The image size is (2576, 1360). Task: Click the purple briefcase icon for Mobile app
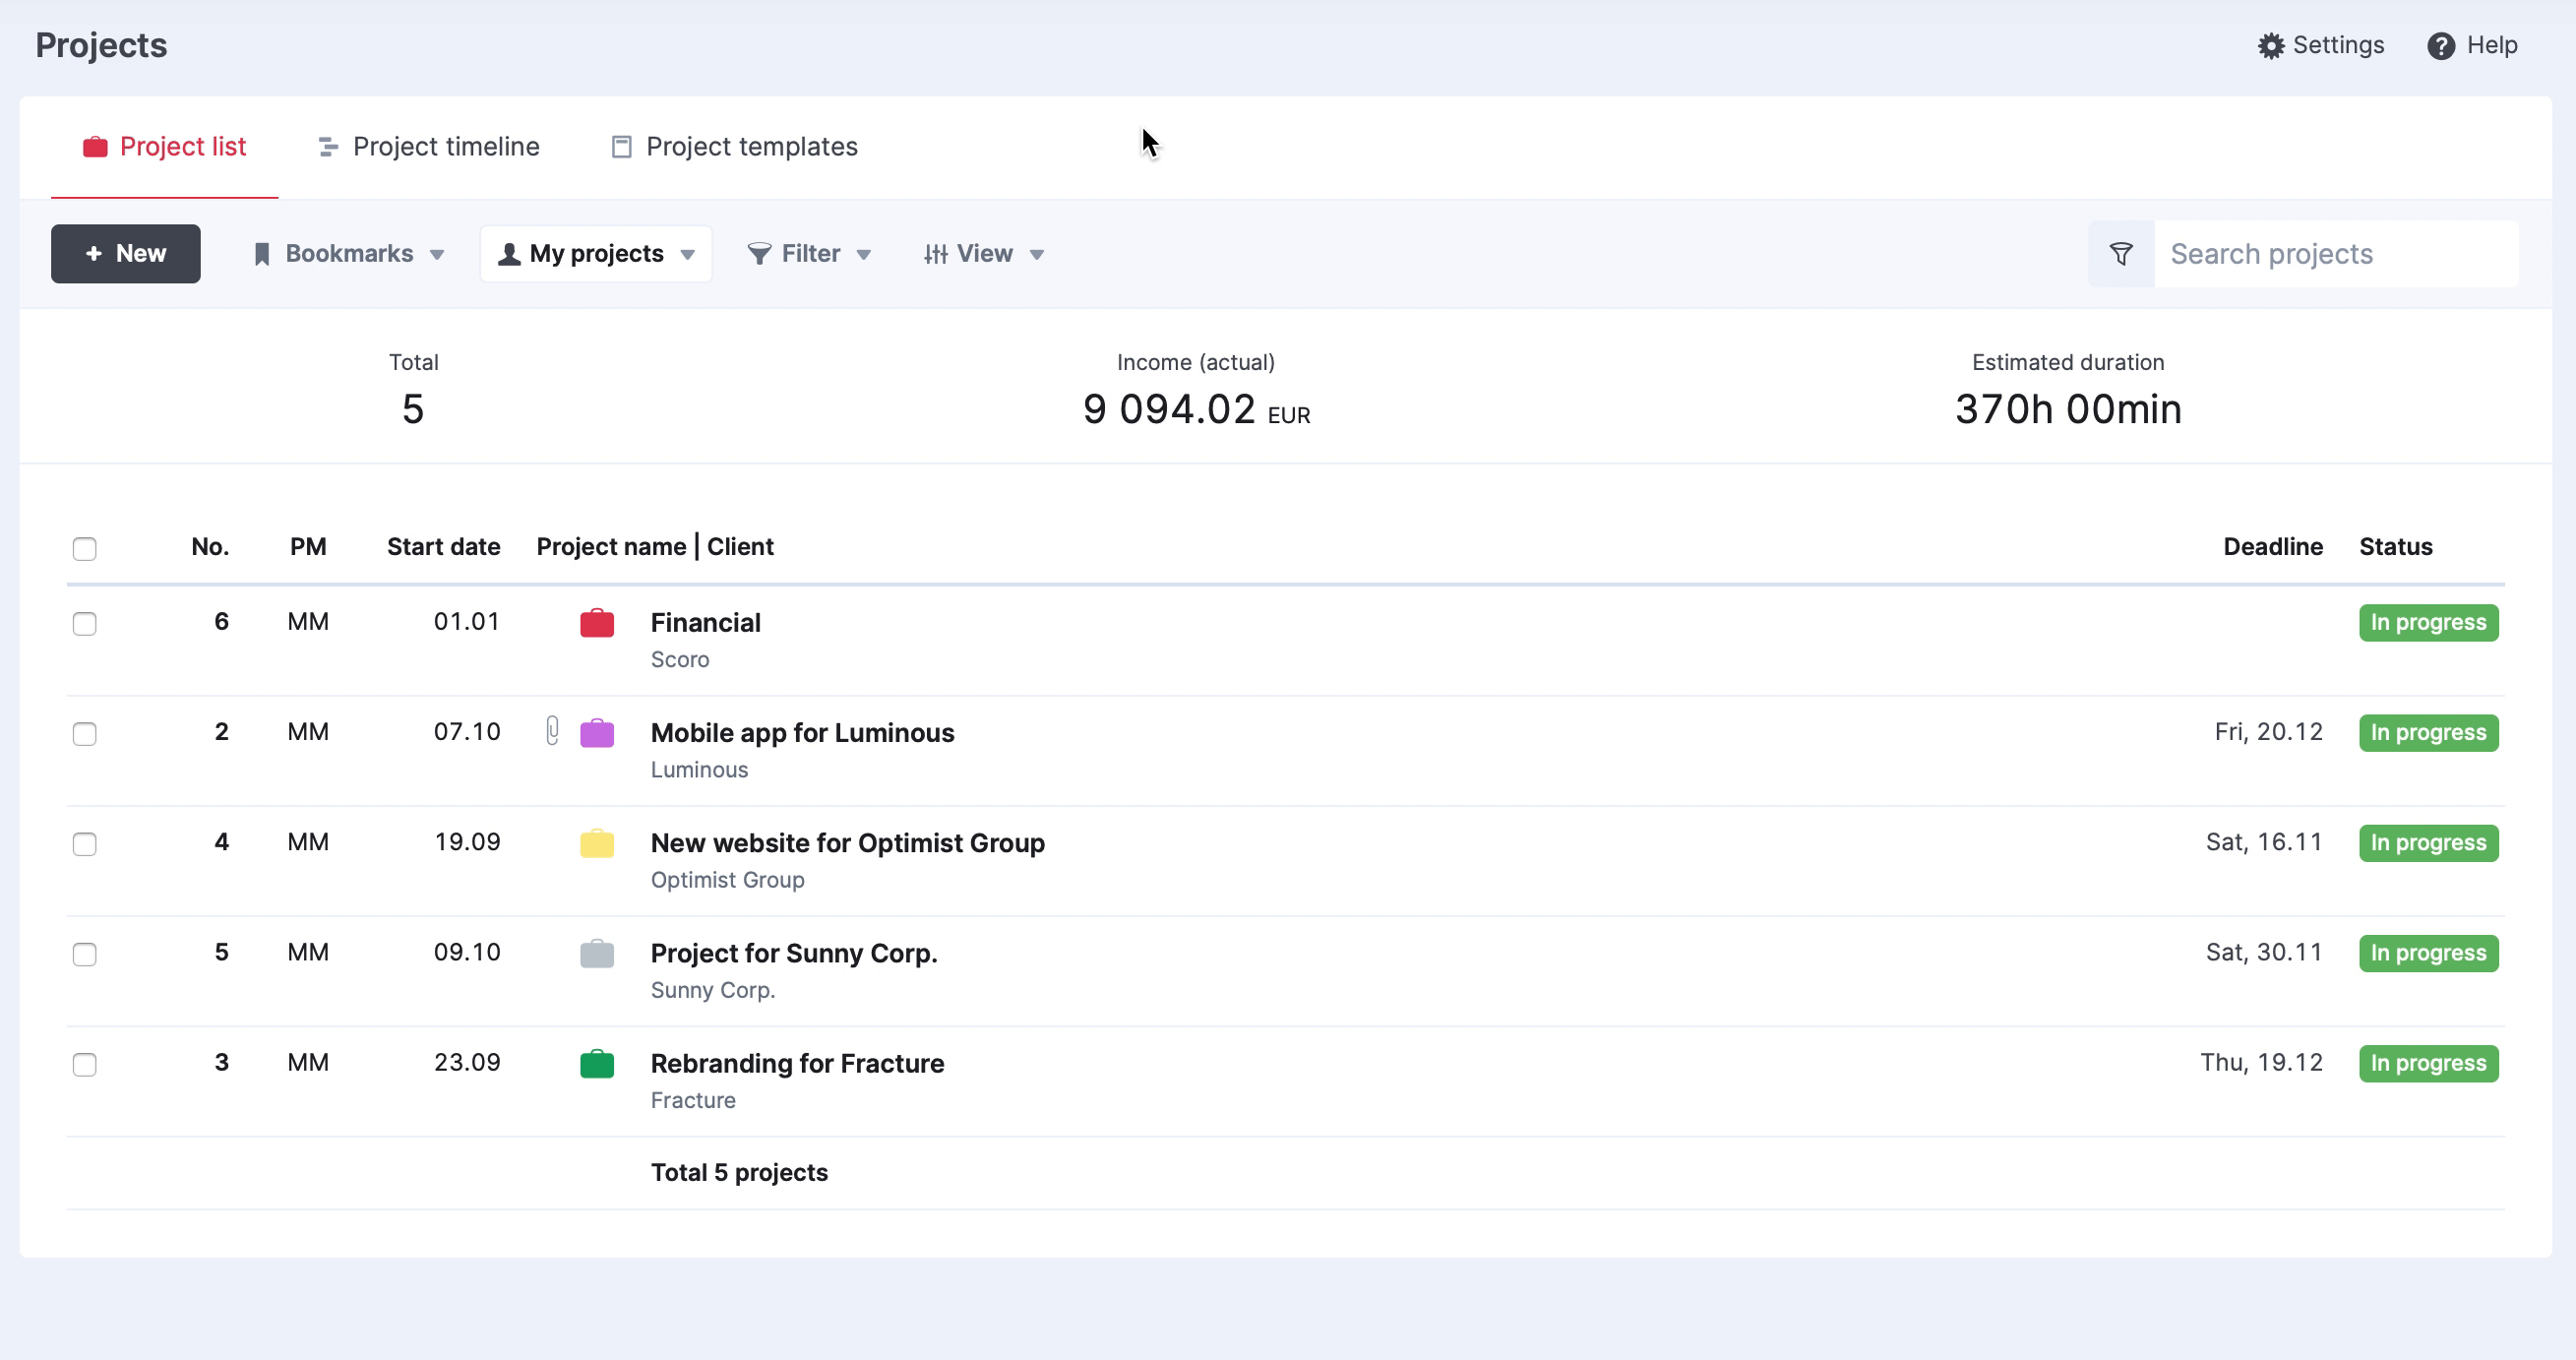[597, 733]
